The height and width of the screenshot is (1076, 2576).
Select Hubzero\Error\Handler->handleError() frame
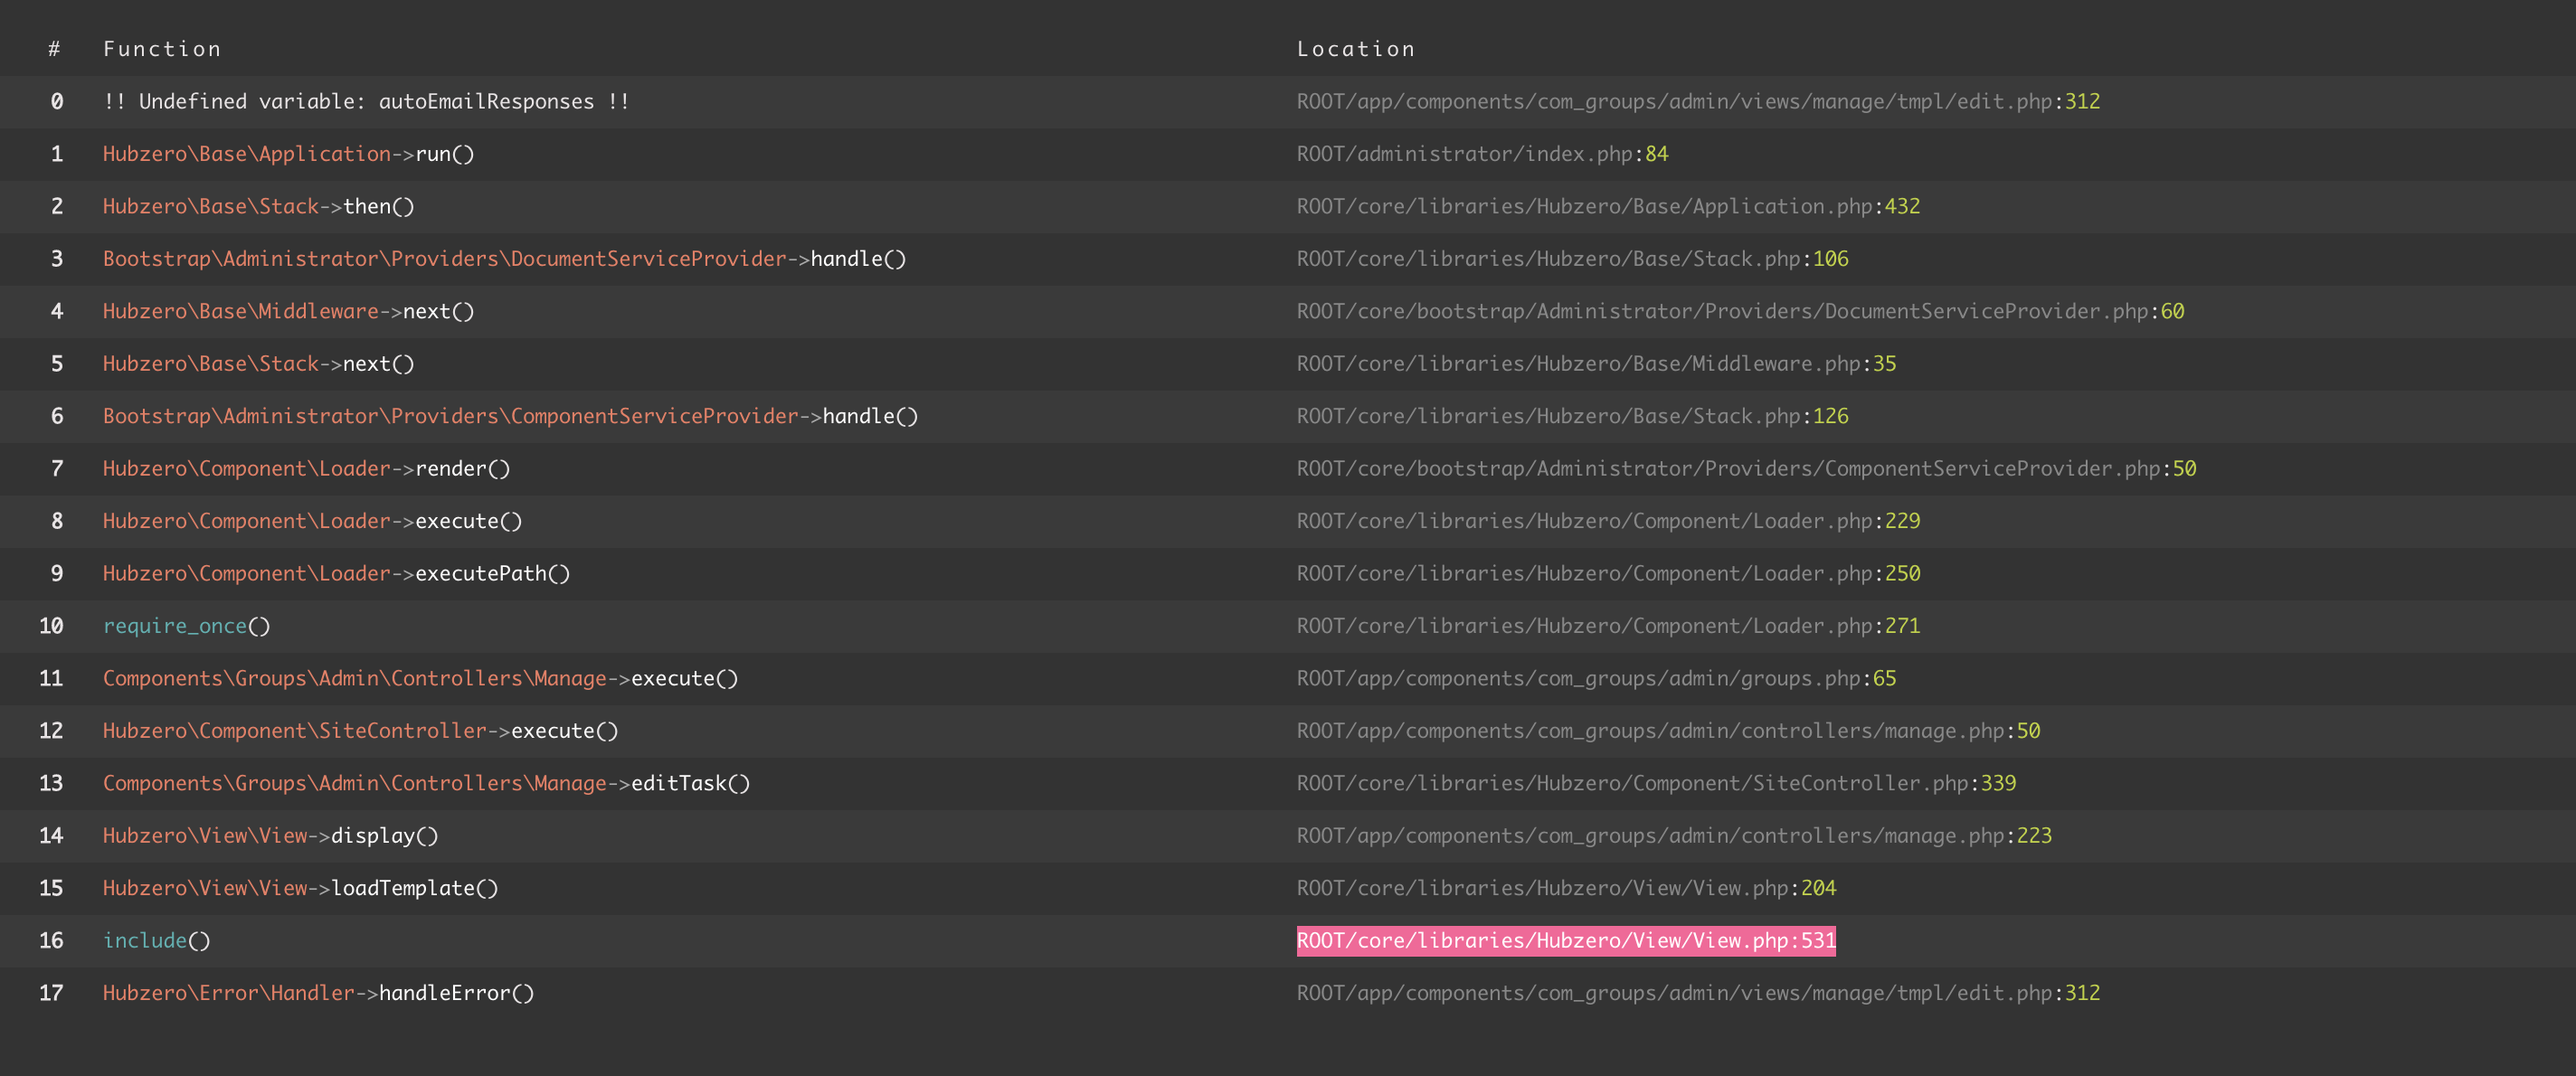[x=318, y=993]
